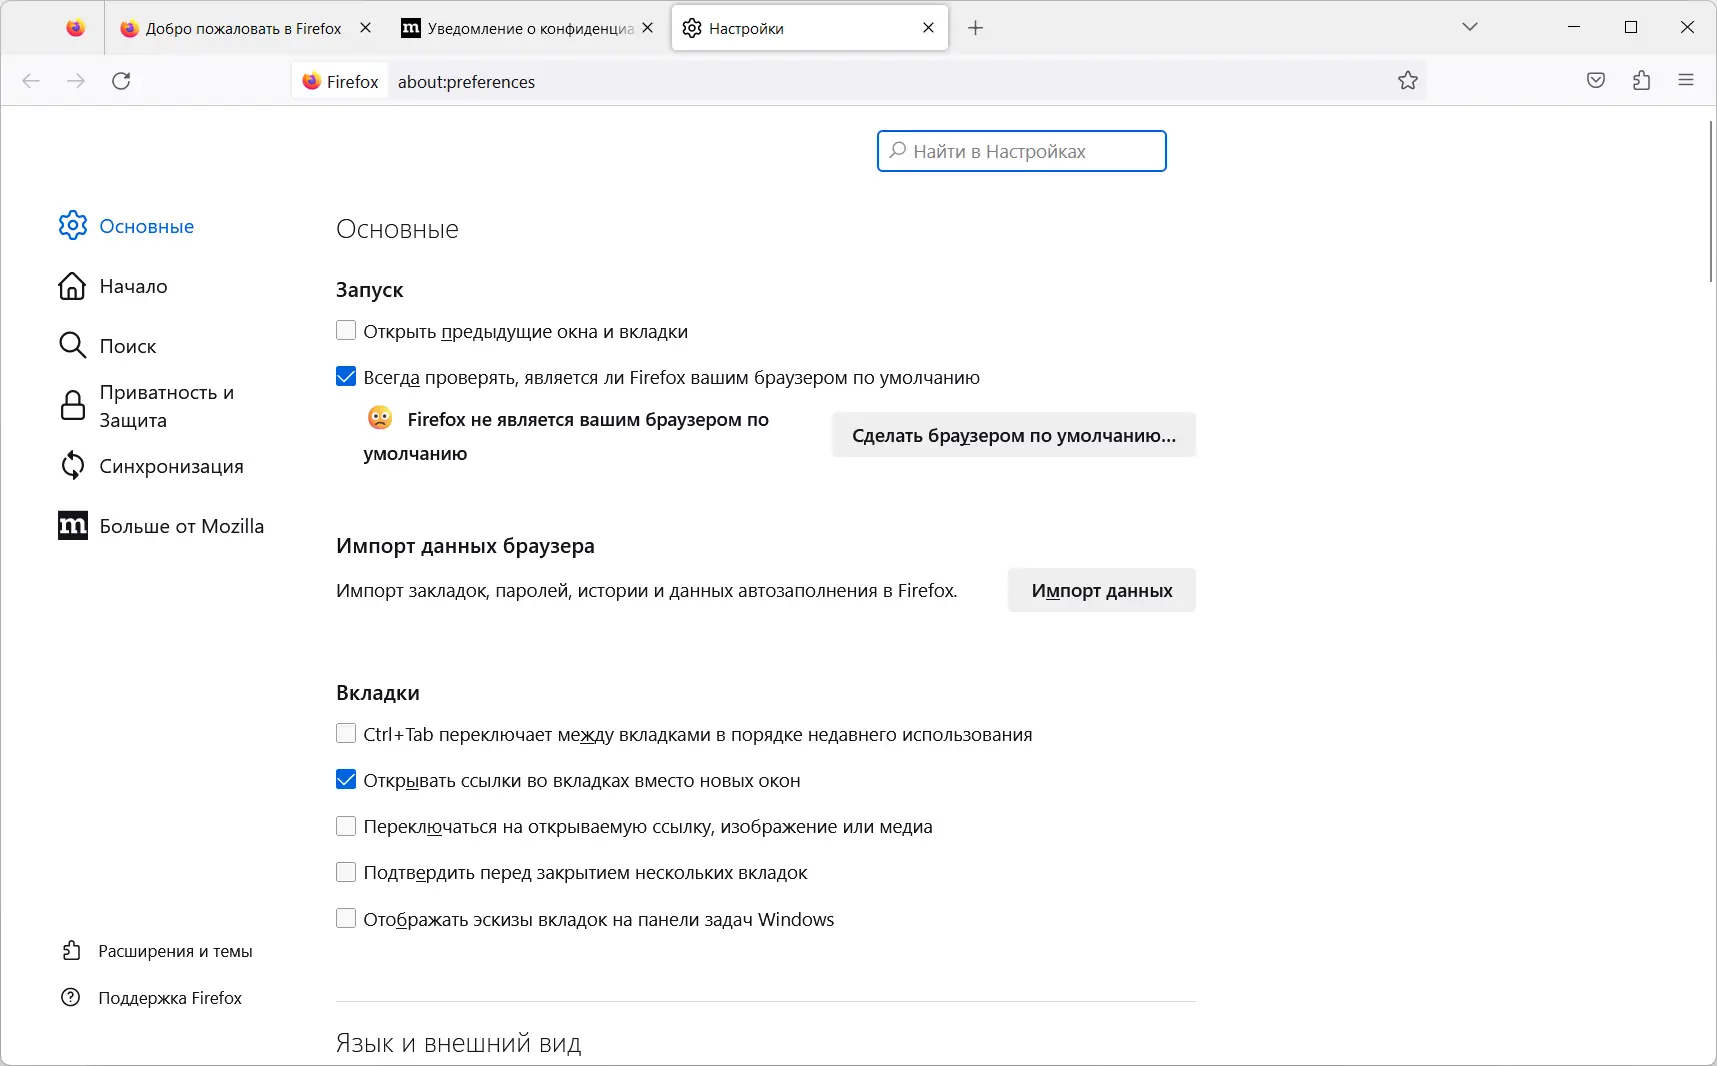
Task: Open a new tab with the plus button
Action: pyautogui.click(x=976, y=28)
